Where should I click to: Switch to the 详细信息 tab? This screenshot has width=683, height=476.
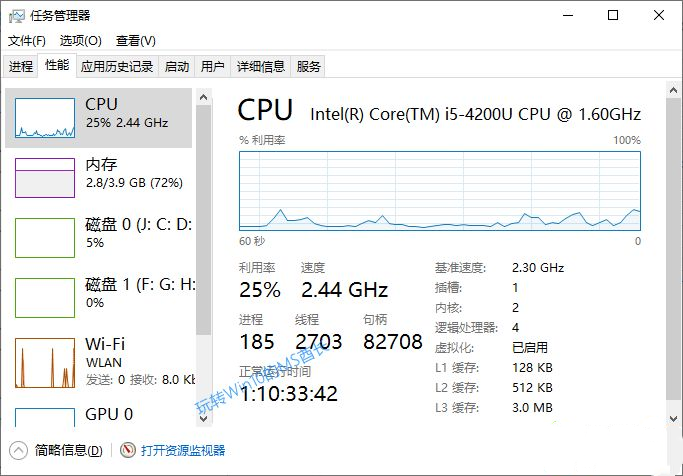(260, 66)
